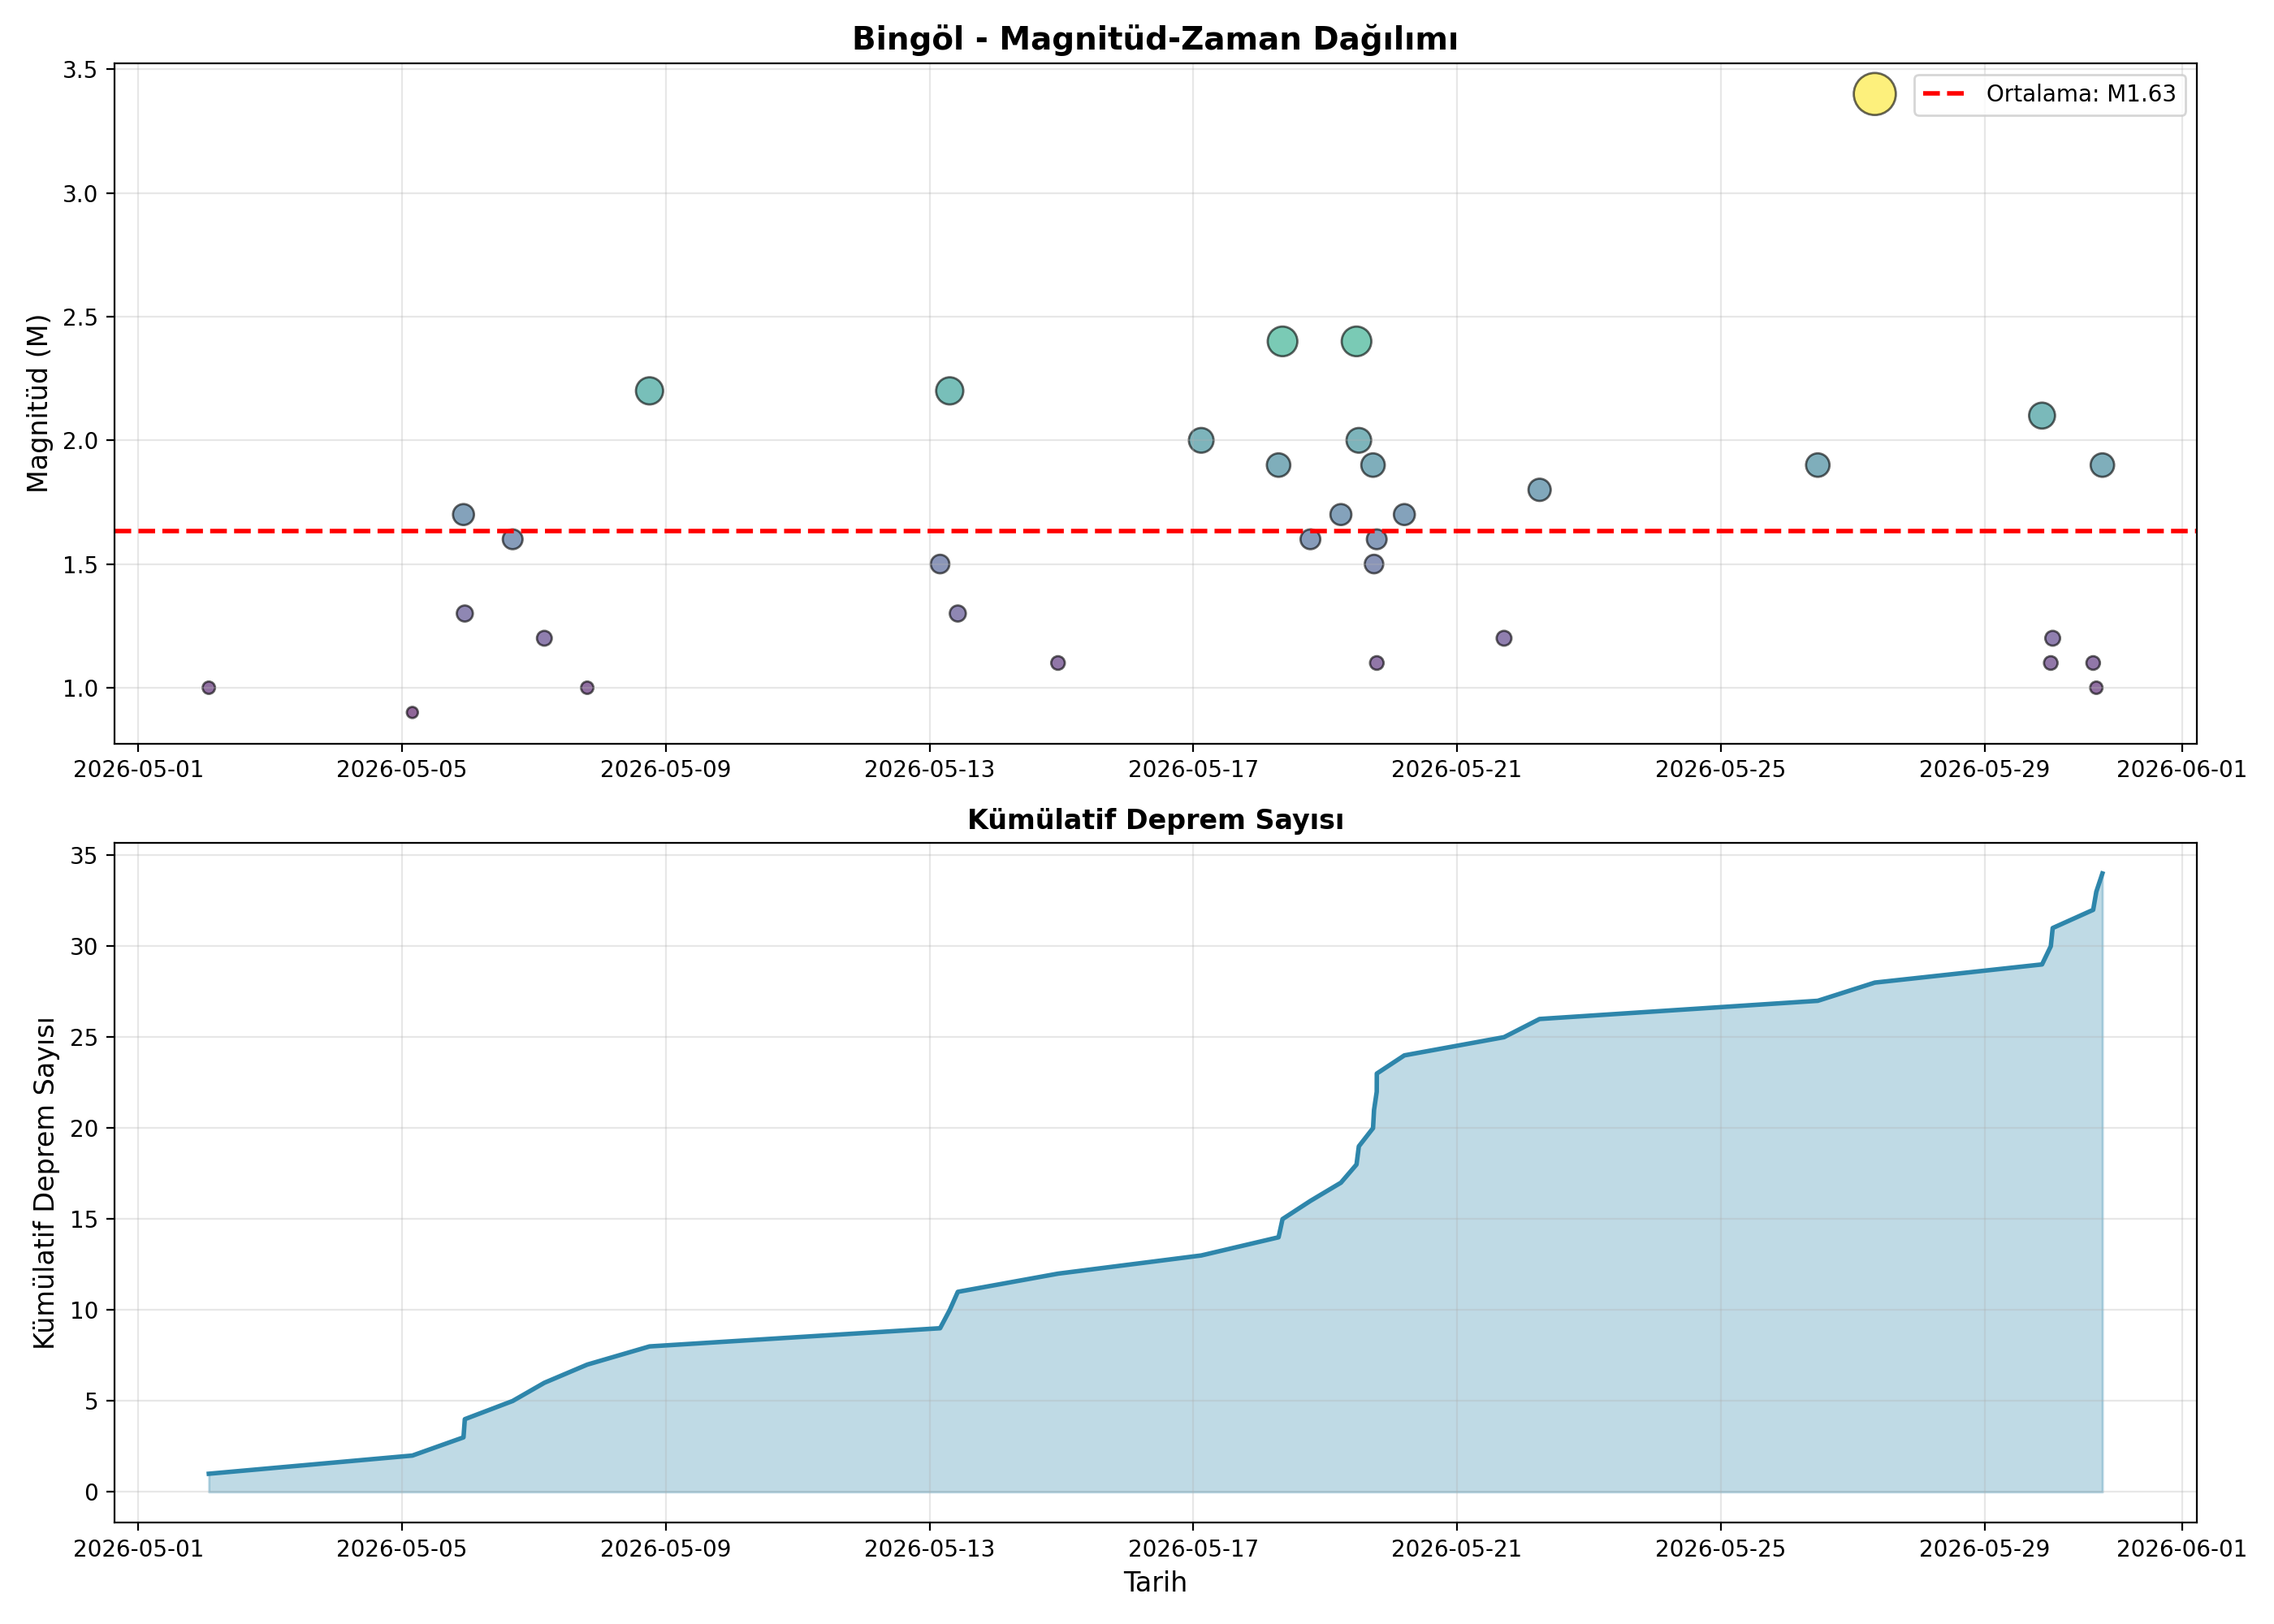
Task: Click the "5" tick on the cumulative chart
Action: pos(92,1402)
